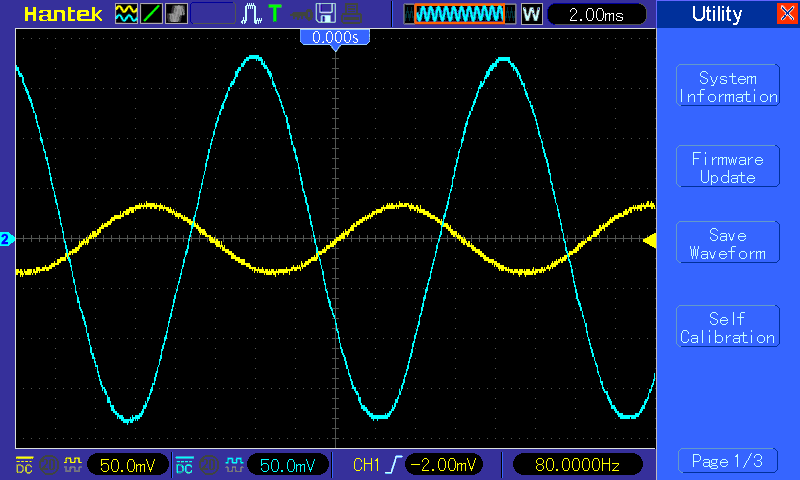Viewport: 800px width, 480px height.
Task: Click the Hantek logo
Action: (63, 14)
